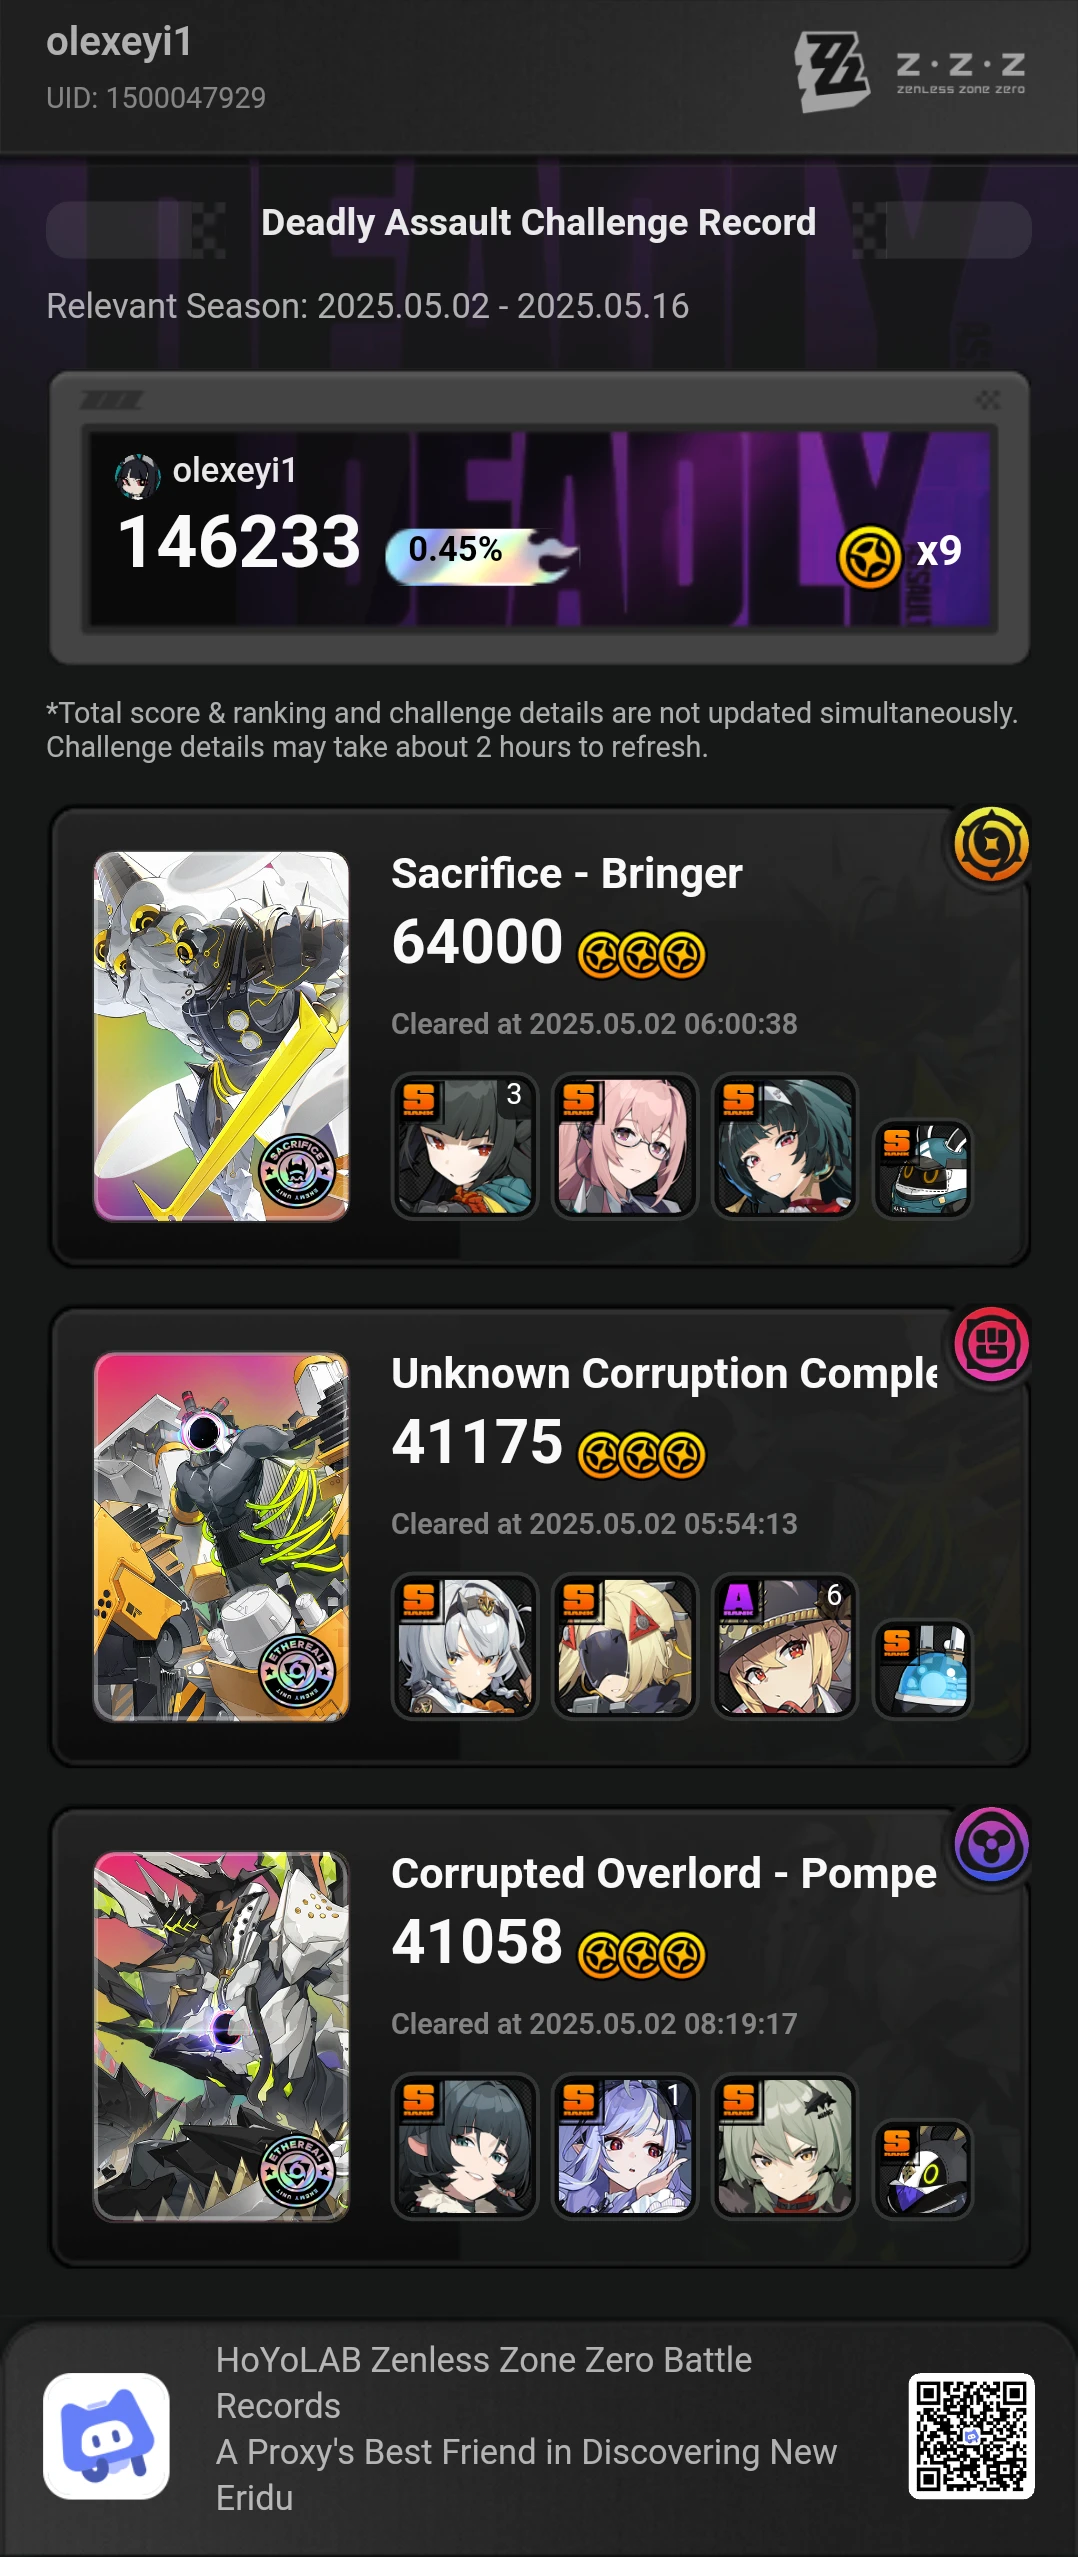
Task: Click the HoYoLAB Zenless Zone Zero Battle Records text
Action: point(484,2382)
